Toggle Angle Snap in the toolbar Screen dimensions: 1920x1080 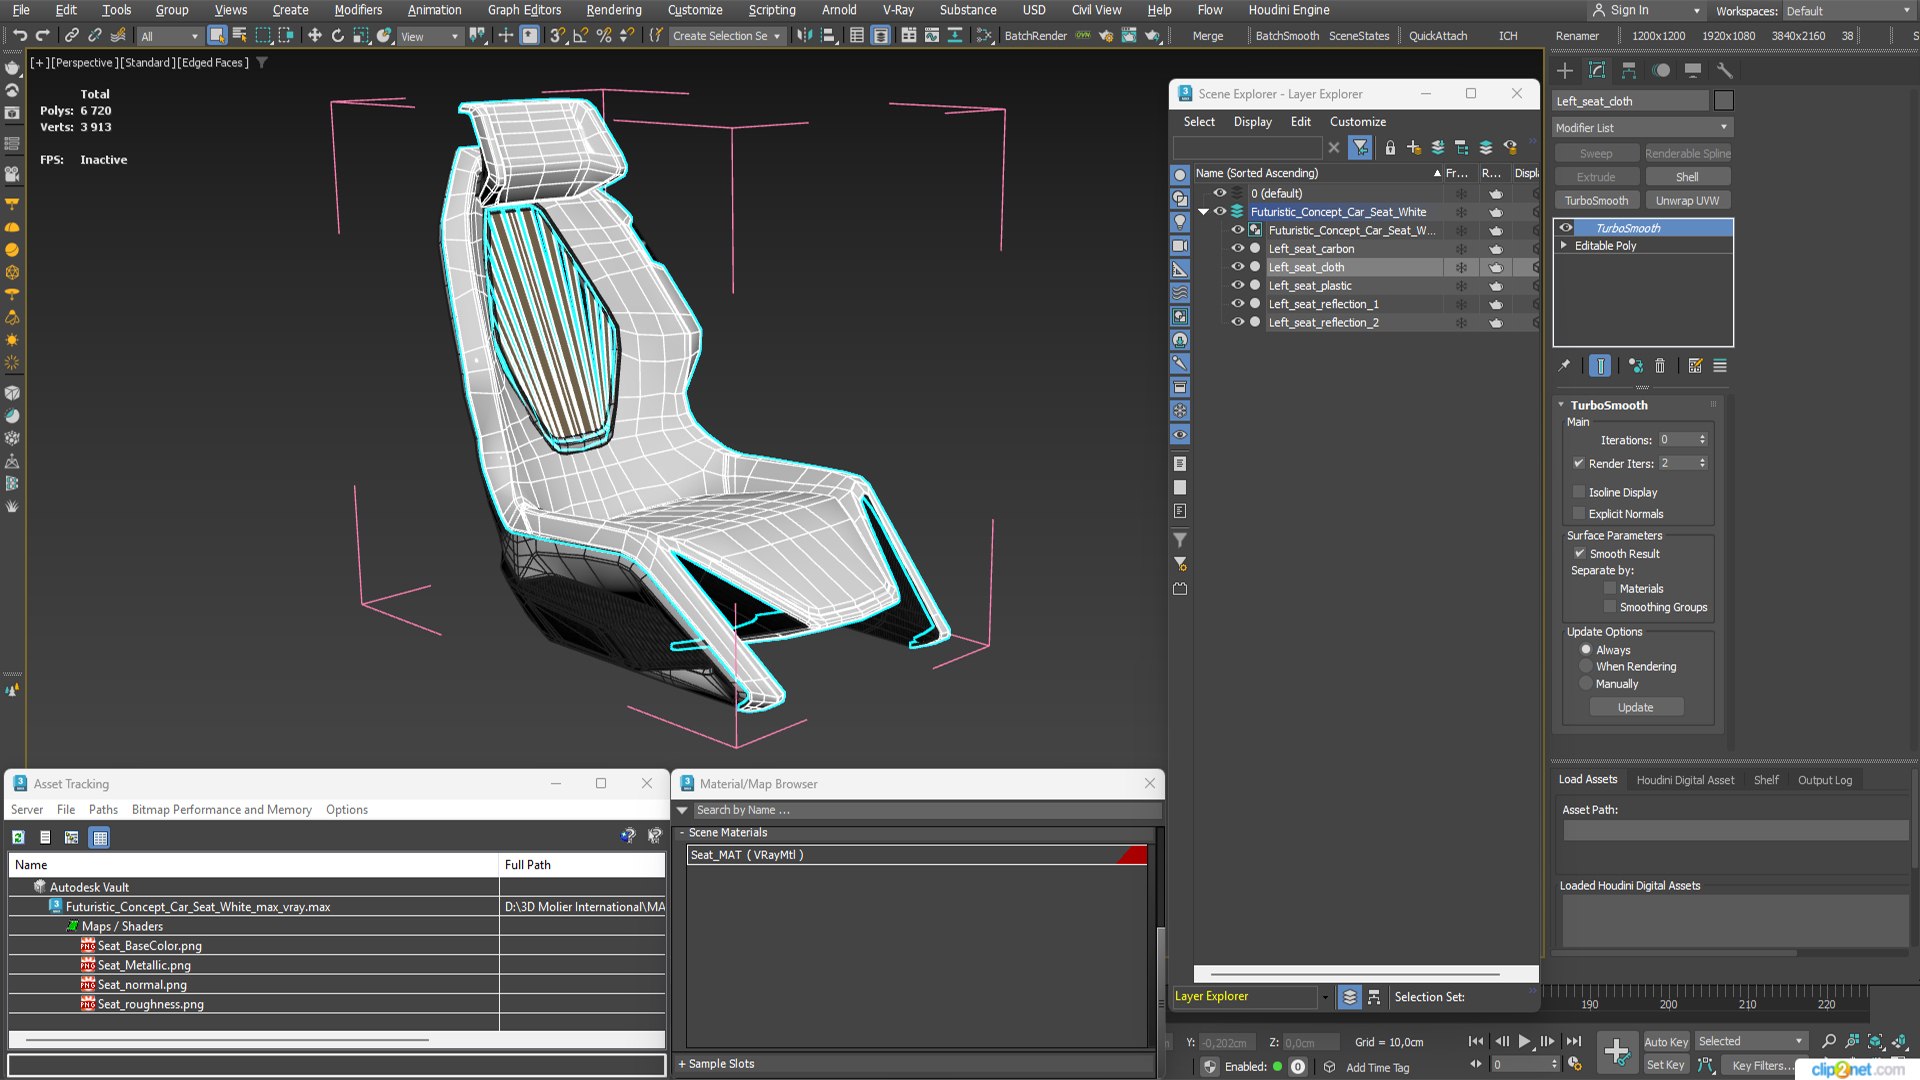click(580, 35)
